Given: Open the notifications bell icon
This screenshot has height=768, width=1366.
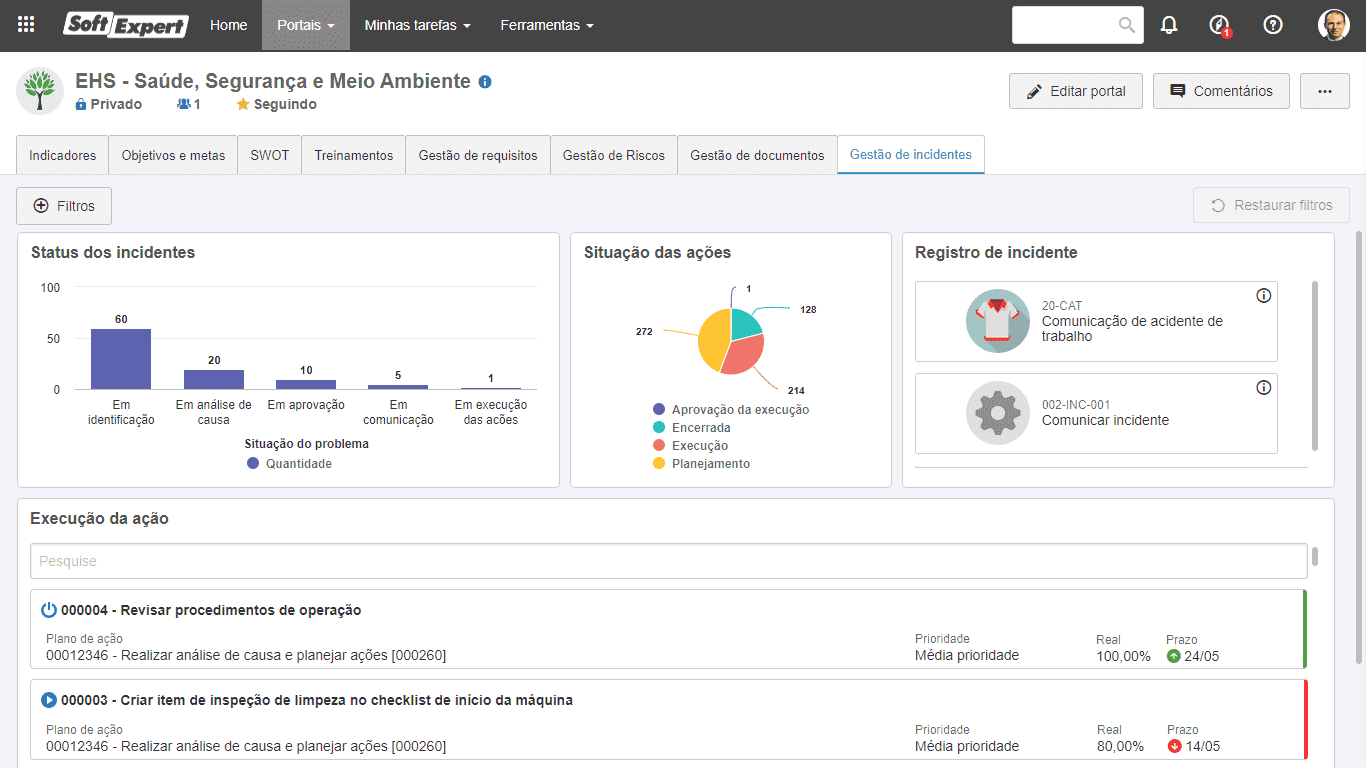Looking at the screenshot, I should pos(1169,25).
